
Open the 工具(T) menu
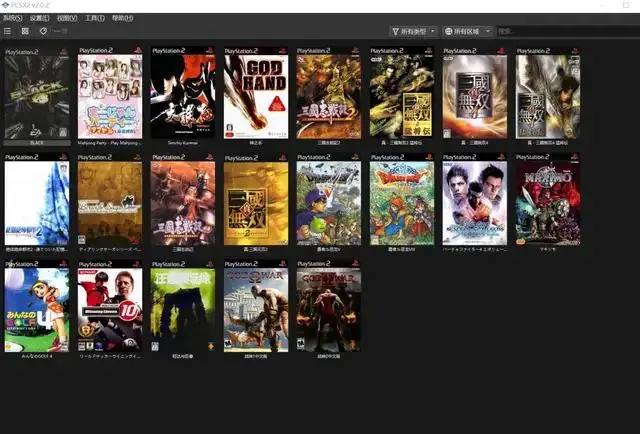tap(95, 18)
